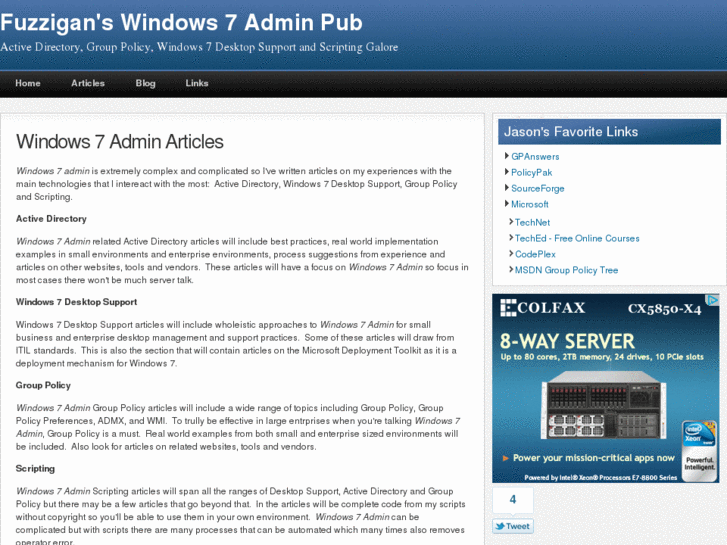The height and width of the screenshot is (545, 727).
Task: Open TechEd - Free Online Courses link
Action: point(577,238)
